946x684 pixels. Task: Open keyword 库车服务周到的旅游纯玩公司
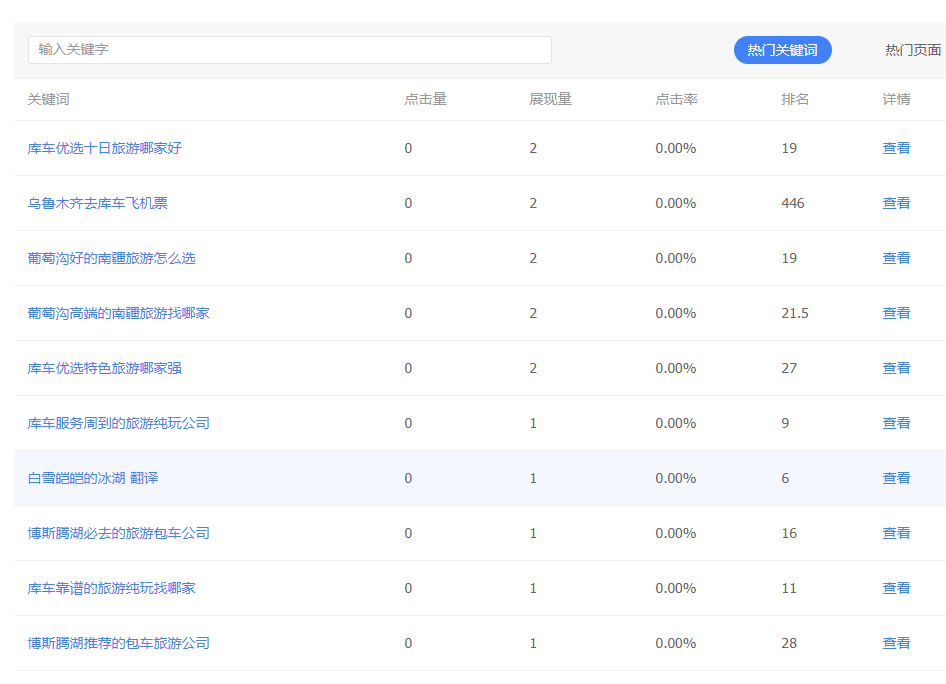pos(118,423)
